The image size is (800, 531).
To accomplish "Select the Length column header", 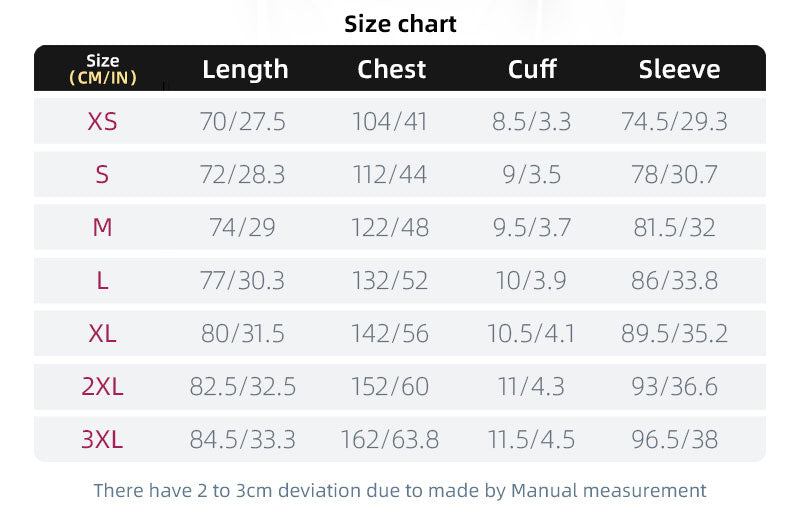I will tap(245, 69).
